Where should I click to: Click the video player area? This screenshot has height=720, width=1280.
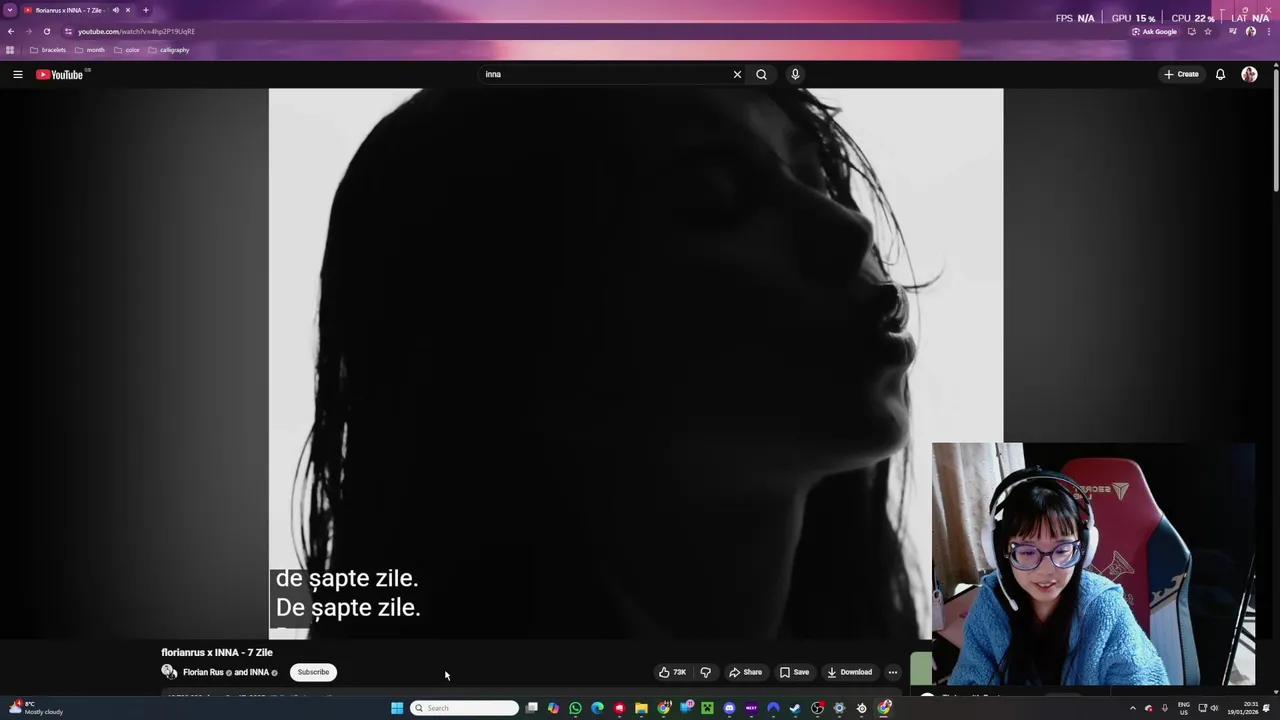coord(635,364)
